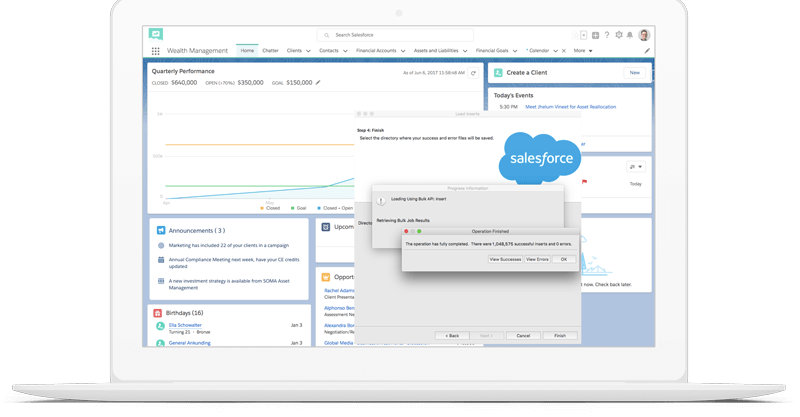Open the App Launcher grid icon
Viewport: 800px width, 417px height.
pos(155,50)
